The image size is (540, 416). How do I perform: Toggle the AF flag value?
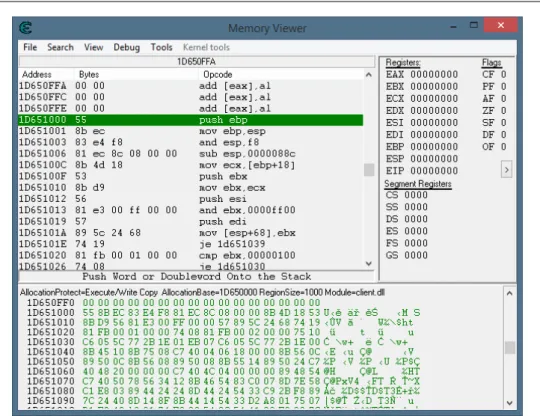503,98
